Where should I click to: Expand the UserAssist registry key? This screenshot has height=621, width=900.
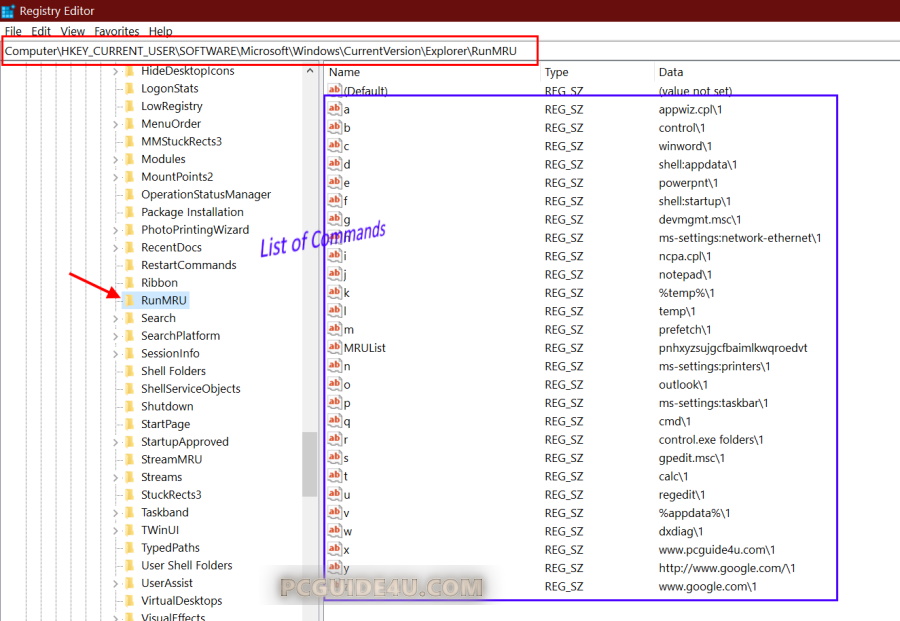tap(115, 583)
